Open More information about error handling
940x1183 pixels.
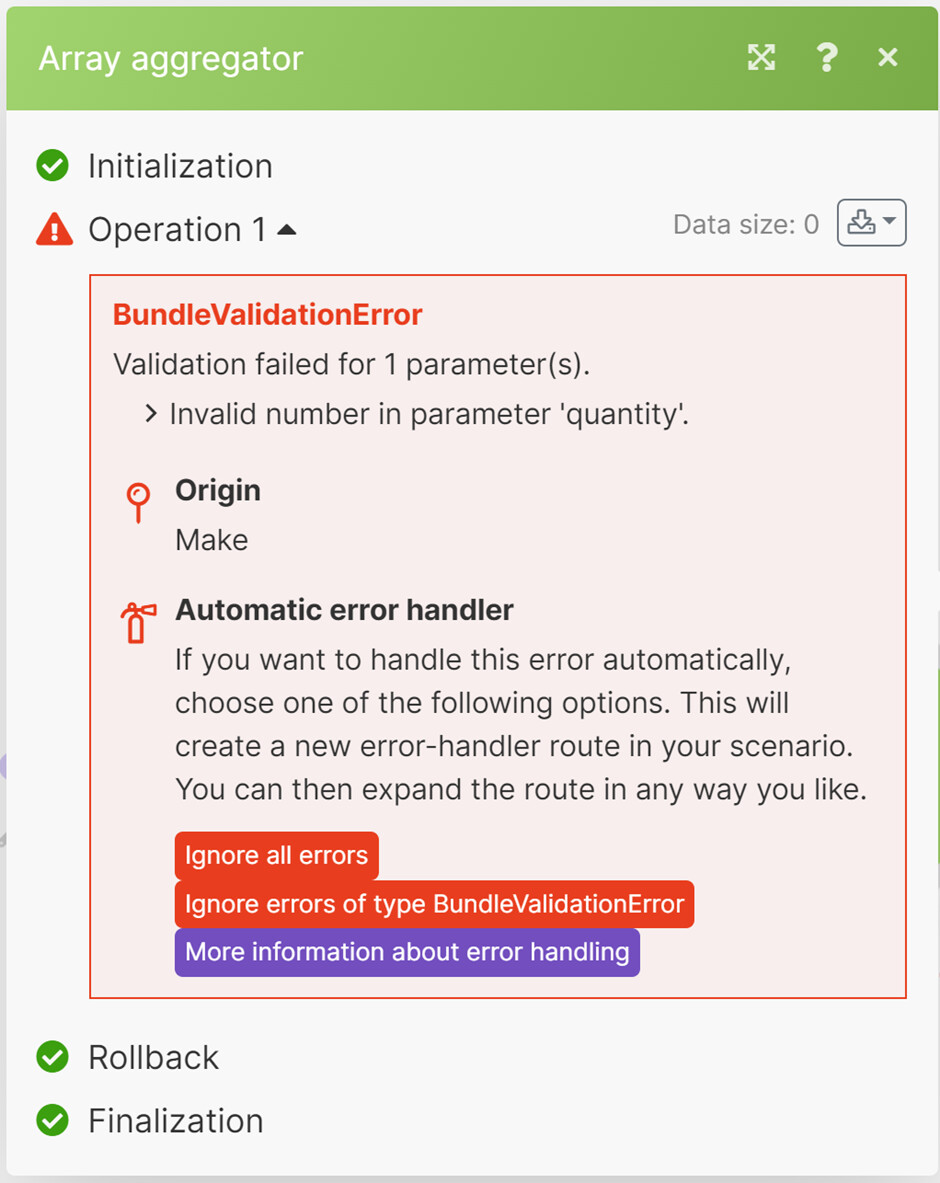[407, 952]
